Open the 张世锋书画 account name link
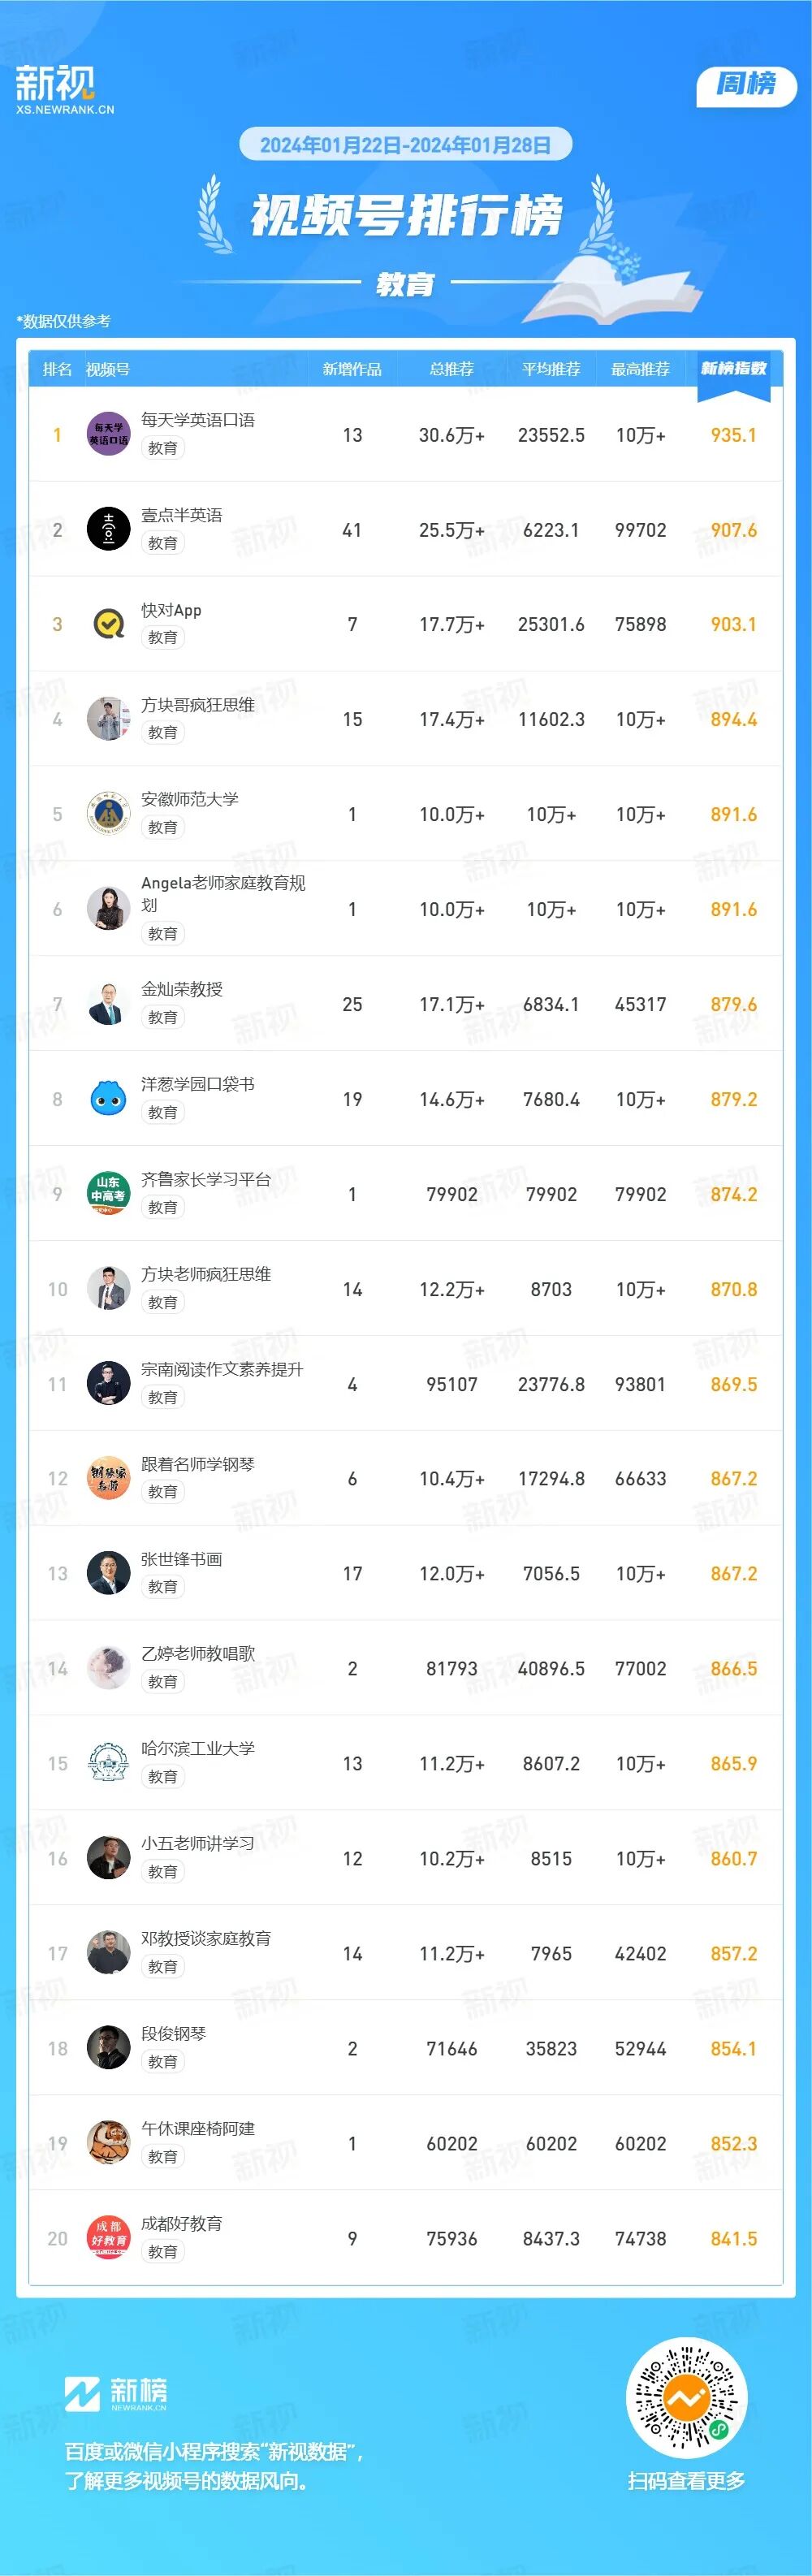 182,1559
